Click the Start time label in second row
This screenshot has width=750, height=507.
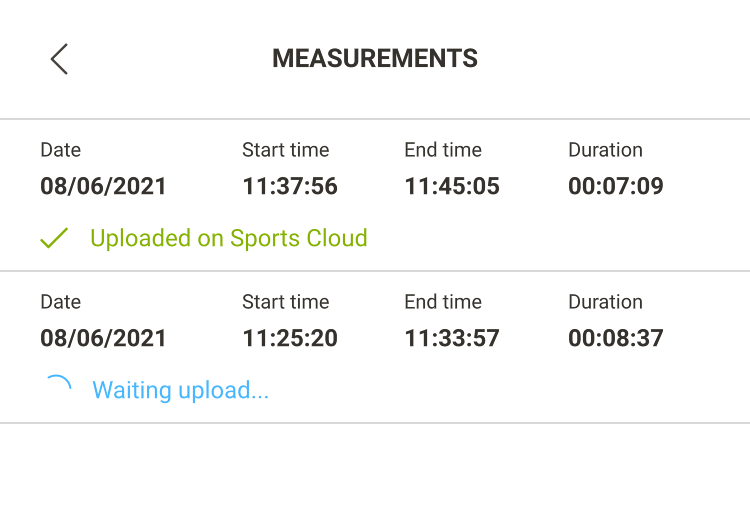286,302
